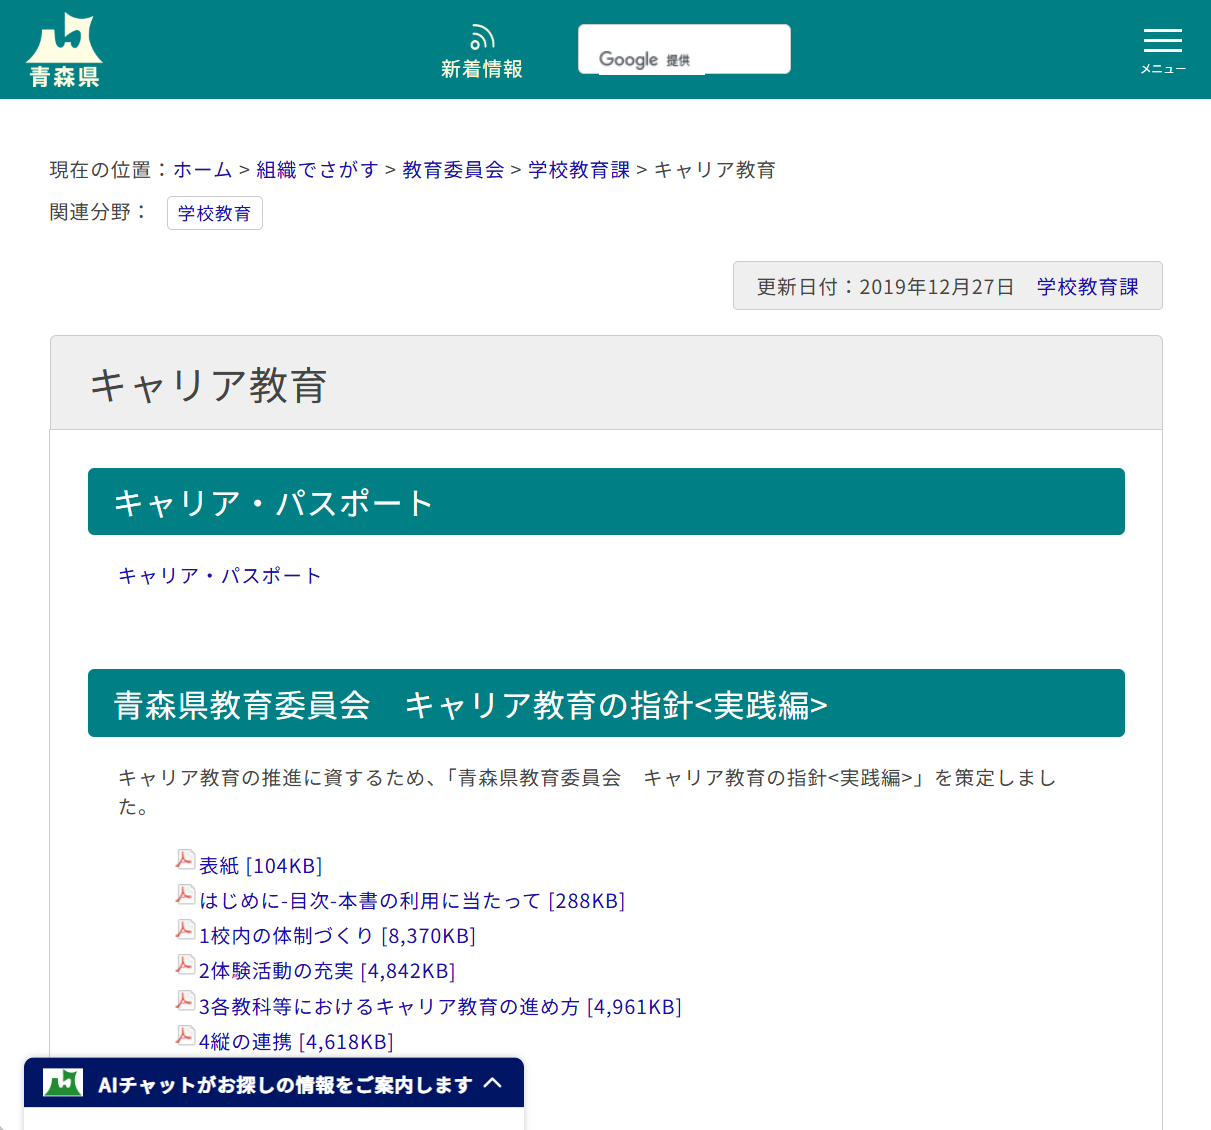Image resolution: width=1211 pixels, height=1130 pixels.
Task: Navigate to ホーム via breadcrumb
Action: [x=202, y=169]
